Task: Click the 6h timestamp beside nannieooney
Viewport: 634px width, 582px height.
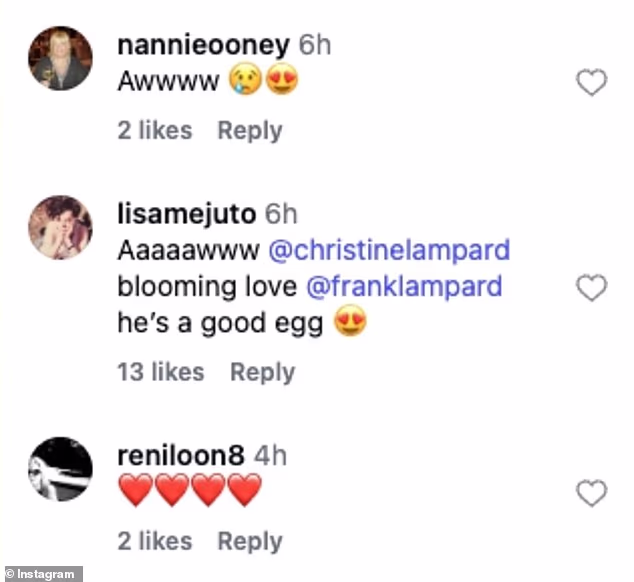Action: click(315, 45)
